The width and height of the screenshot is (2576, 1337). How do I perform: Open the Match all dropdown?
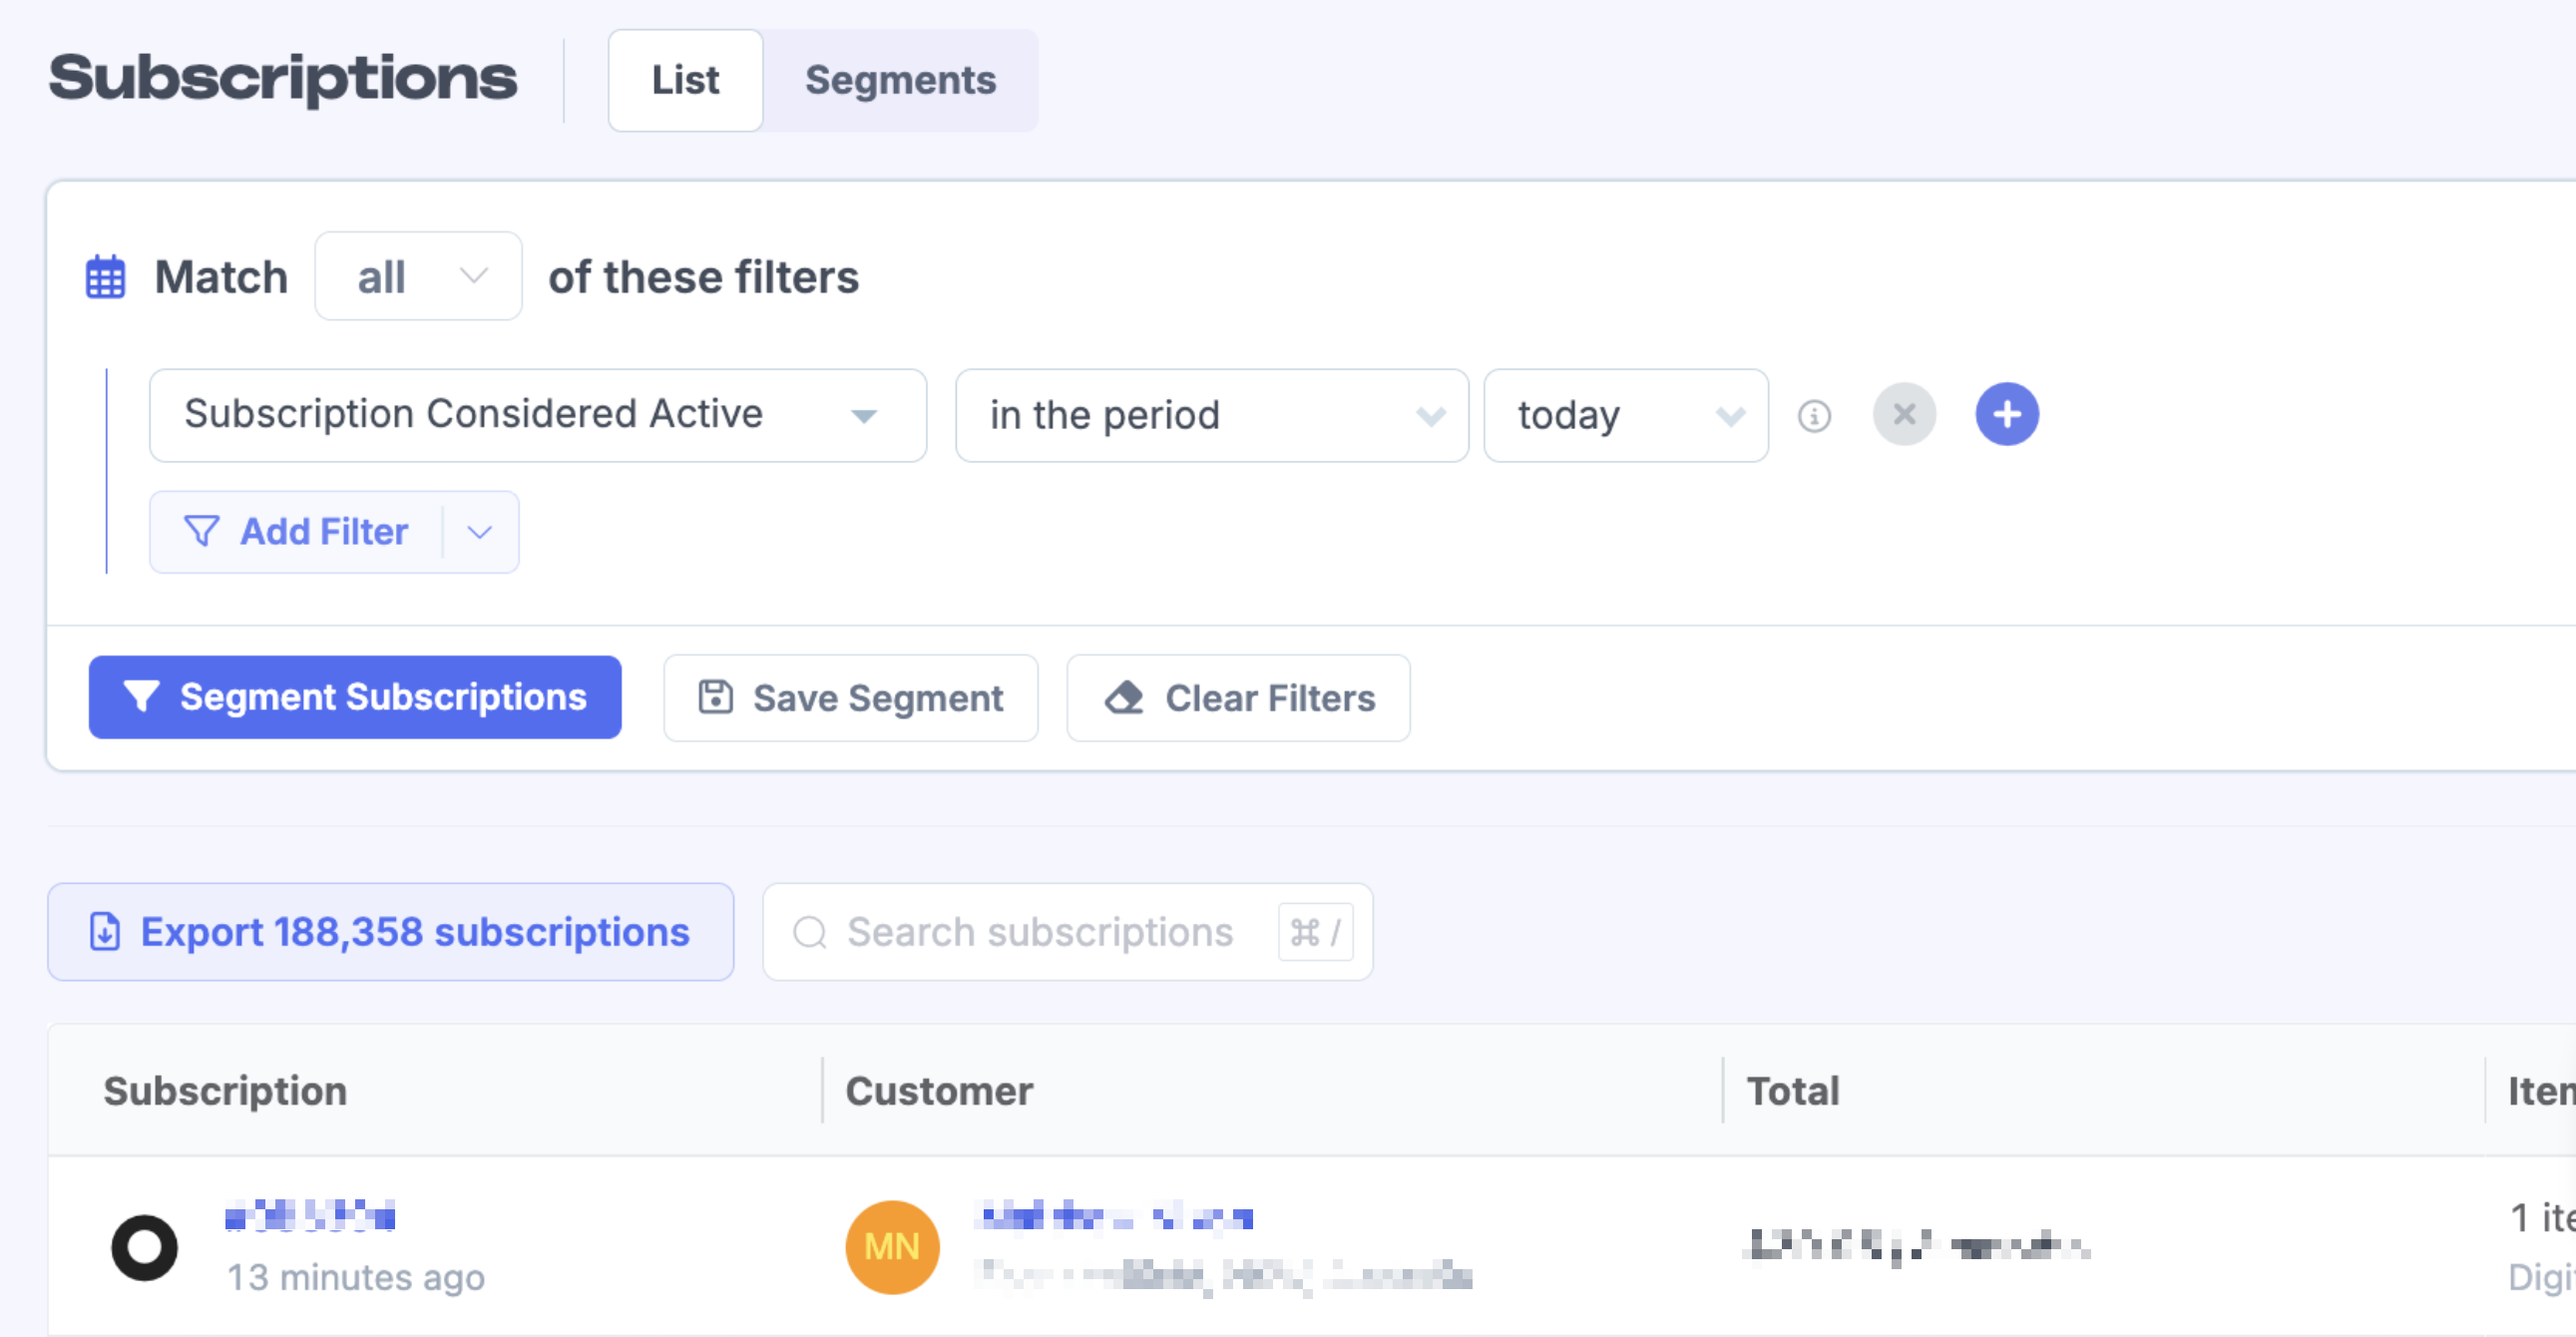pyautogui.click(x=418, y=277)
